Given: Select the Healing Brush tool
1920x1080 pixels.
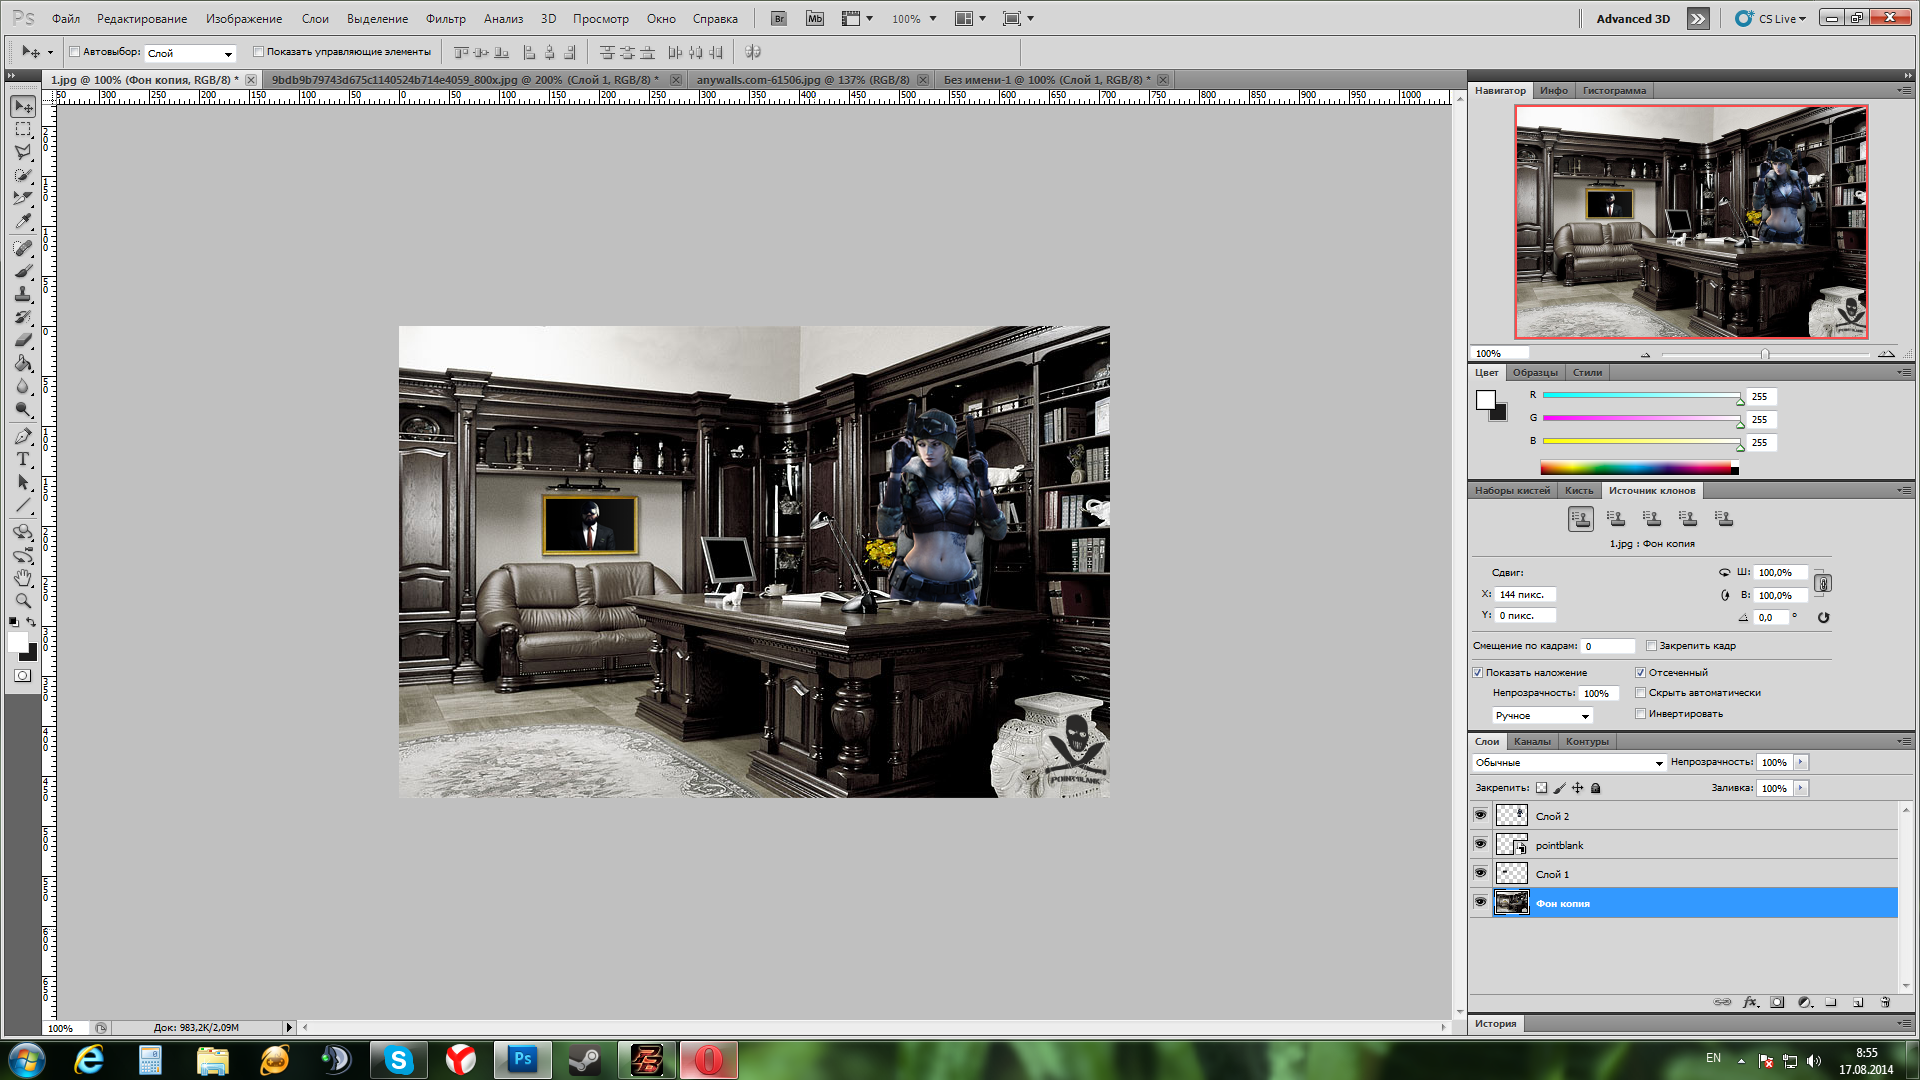Looking at the screenshot, I should [x=23, y=248].
